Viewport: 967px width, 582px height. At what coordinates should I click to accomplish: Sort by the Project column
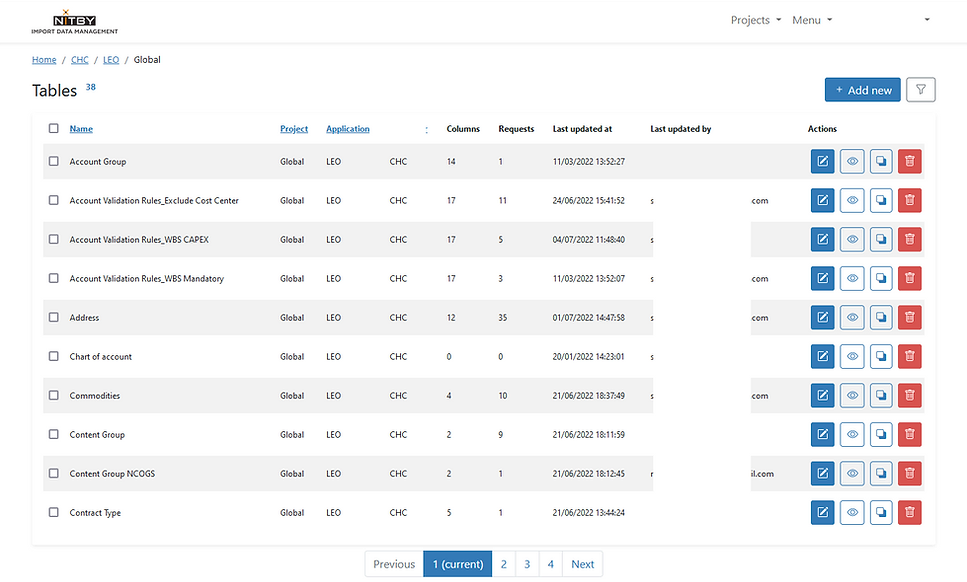pos(294,129)
